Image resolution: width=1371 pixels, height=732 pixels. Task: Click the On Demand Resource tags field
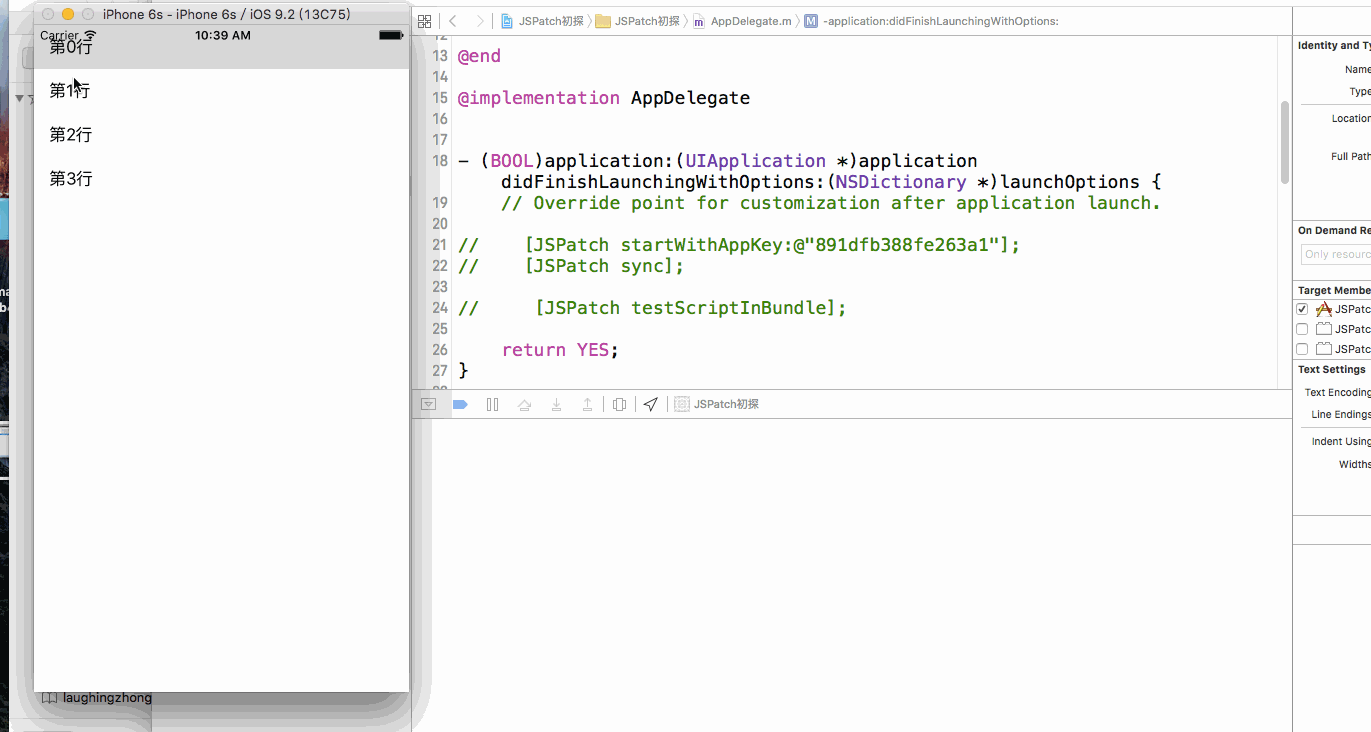(1335, 254)
